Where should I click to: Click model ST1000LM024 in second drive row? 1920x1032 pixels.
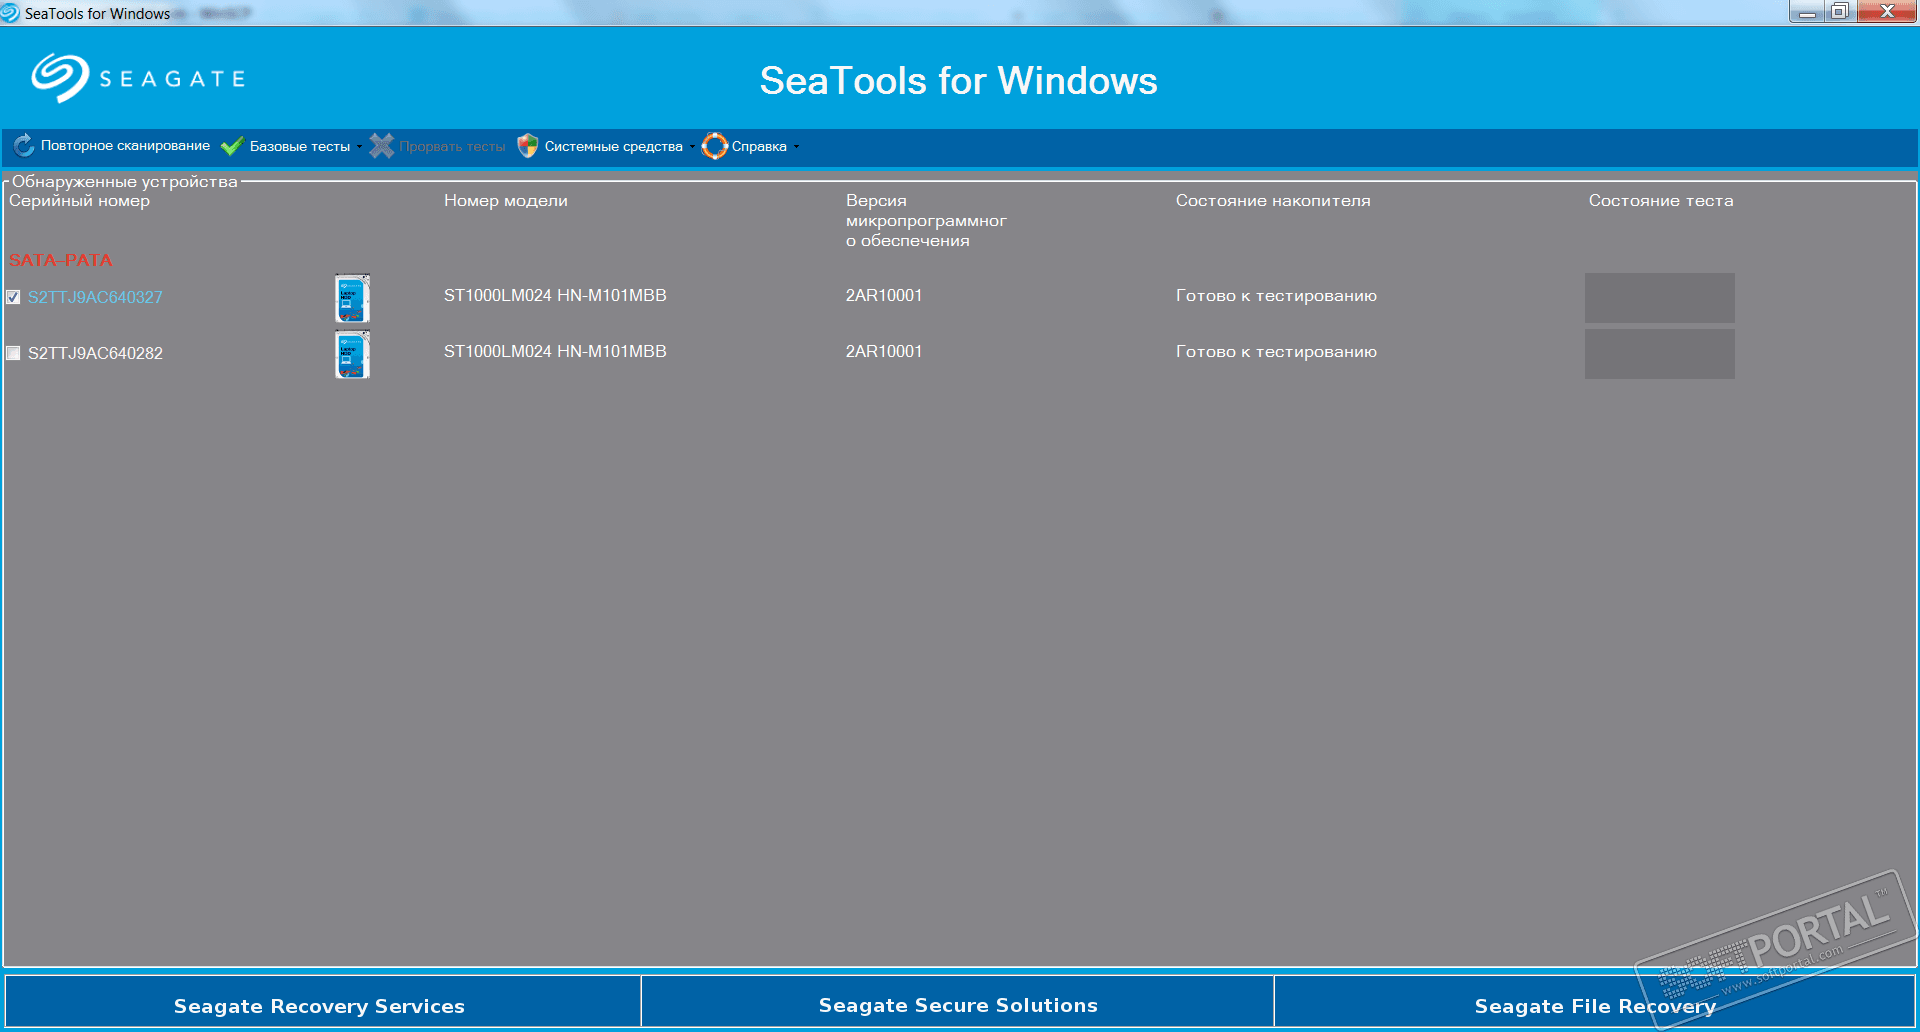(555, 352)
